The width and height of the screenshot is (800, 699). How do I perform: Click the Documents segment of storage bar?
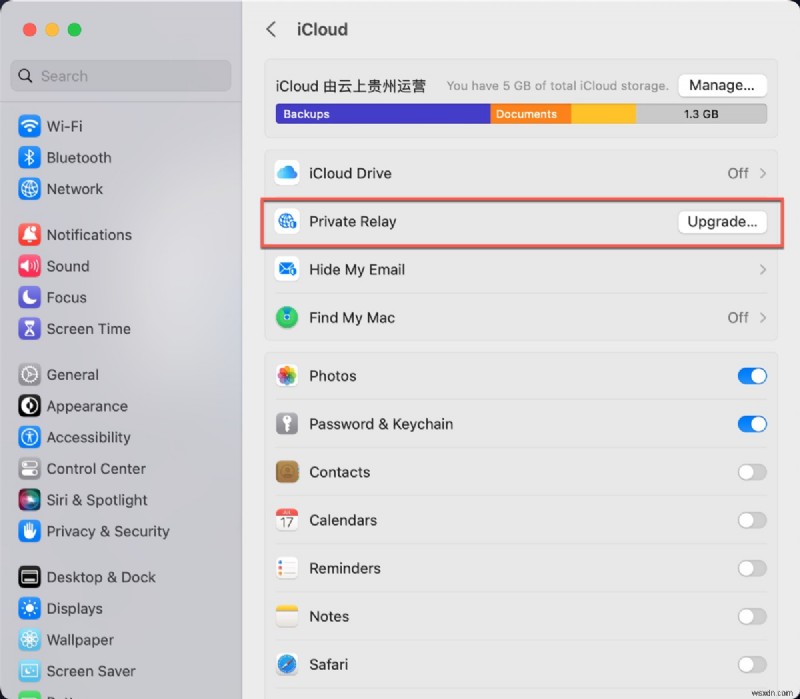pos(531,114)
